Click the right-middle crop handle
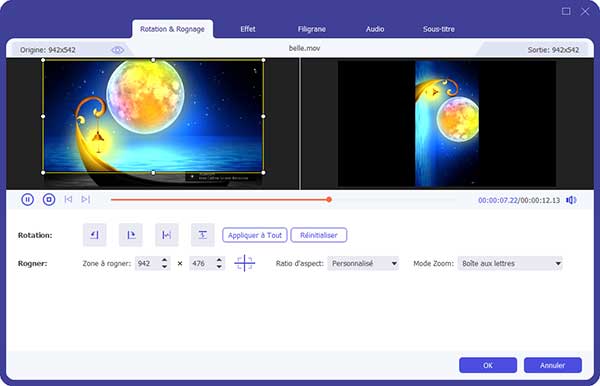Screen dimensions: 600x386 point(263,116)
